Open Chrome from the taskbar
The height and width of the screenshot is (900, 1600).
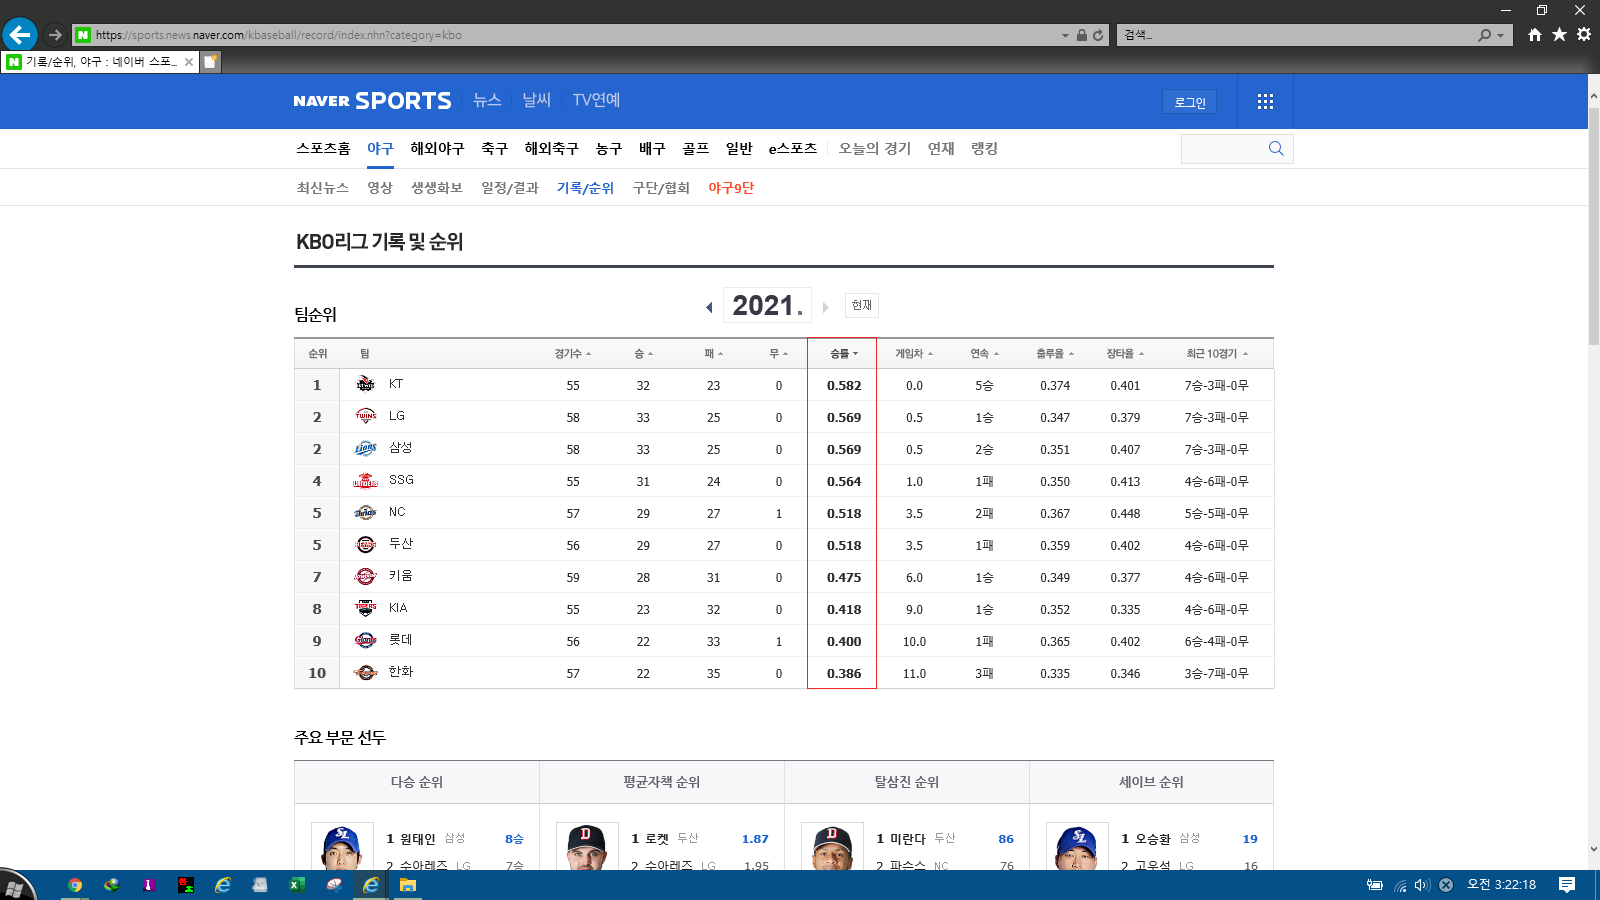pos(75,885)
